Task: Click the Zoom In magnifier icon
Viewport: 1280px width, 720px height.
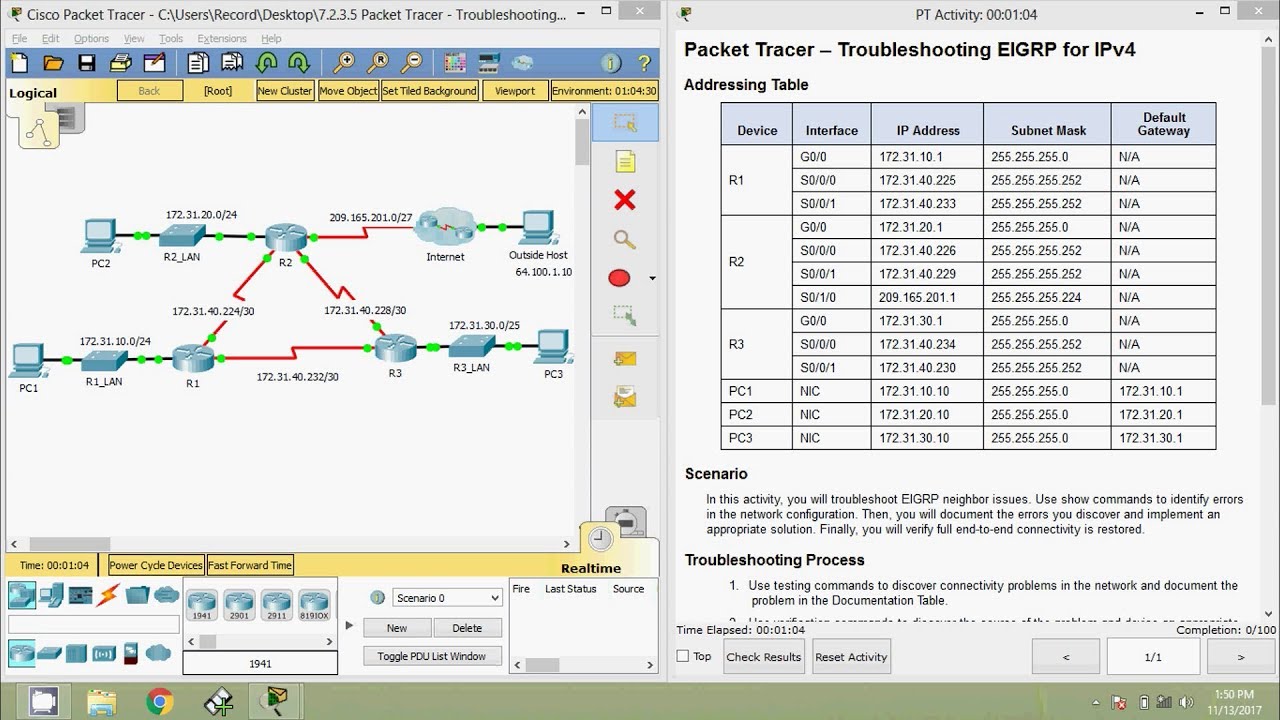Action: 344,63
